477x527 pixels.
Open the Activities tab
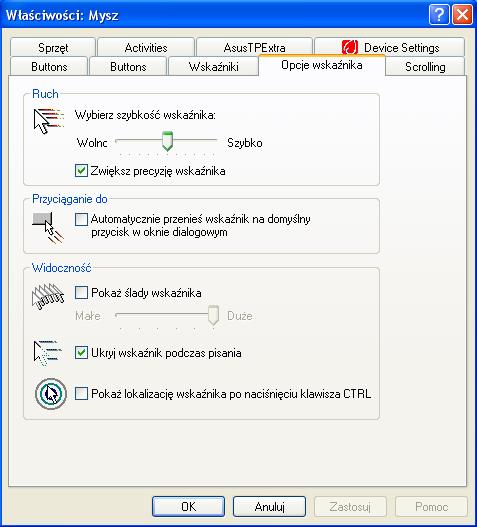tap(146, 47)
